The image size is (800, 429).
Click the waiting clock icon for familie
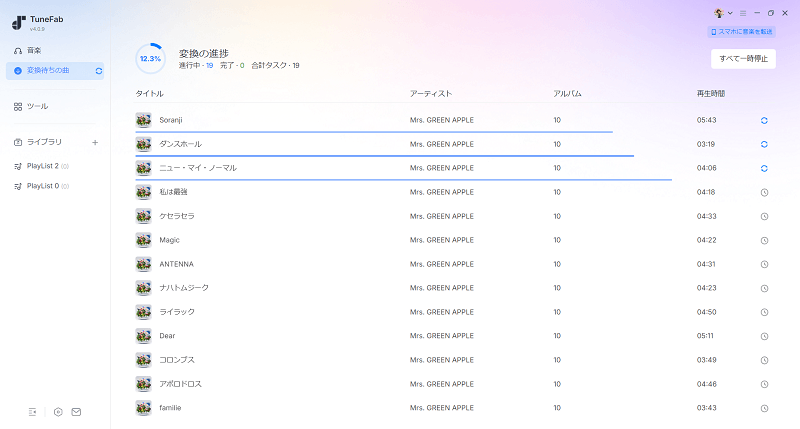(764, 408)
